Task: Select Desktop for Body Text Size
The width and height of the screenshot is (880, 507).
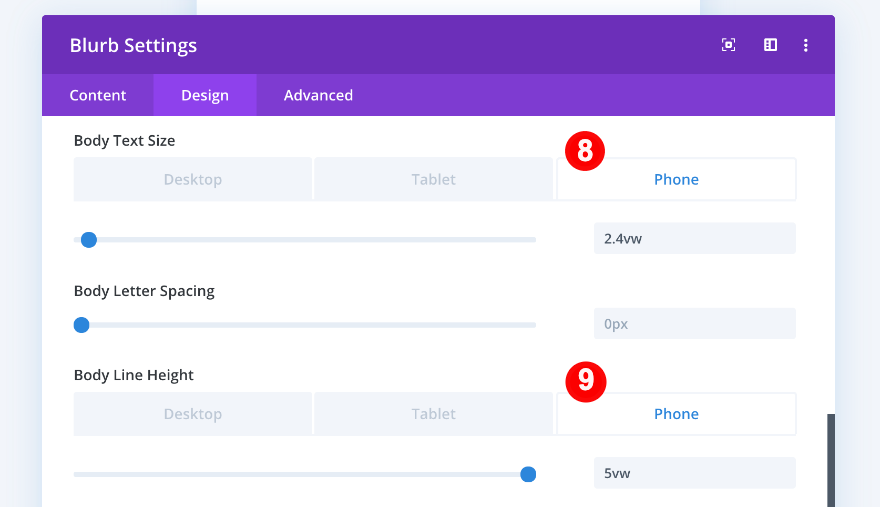Action: (x=193, y=180)
